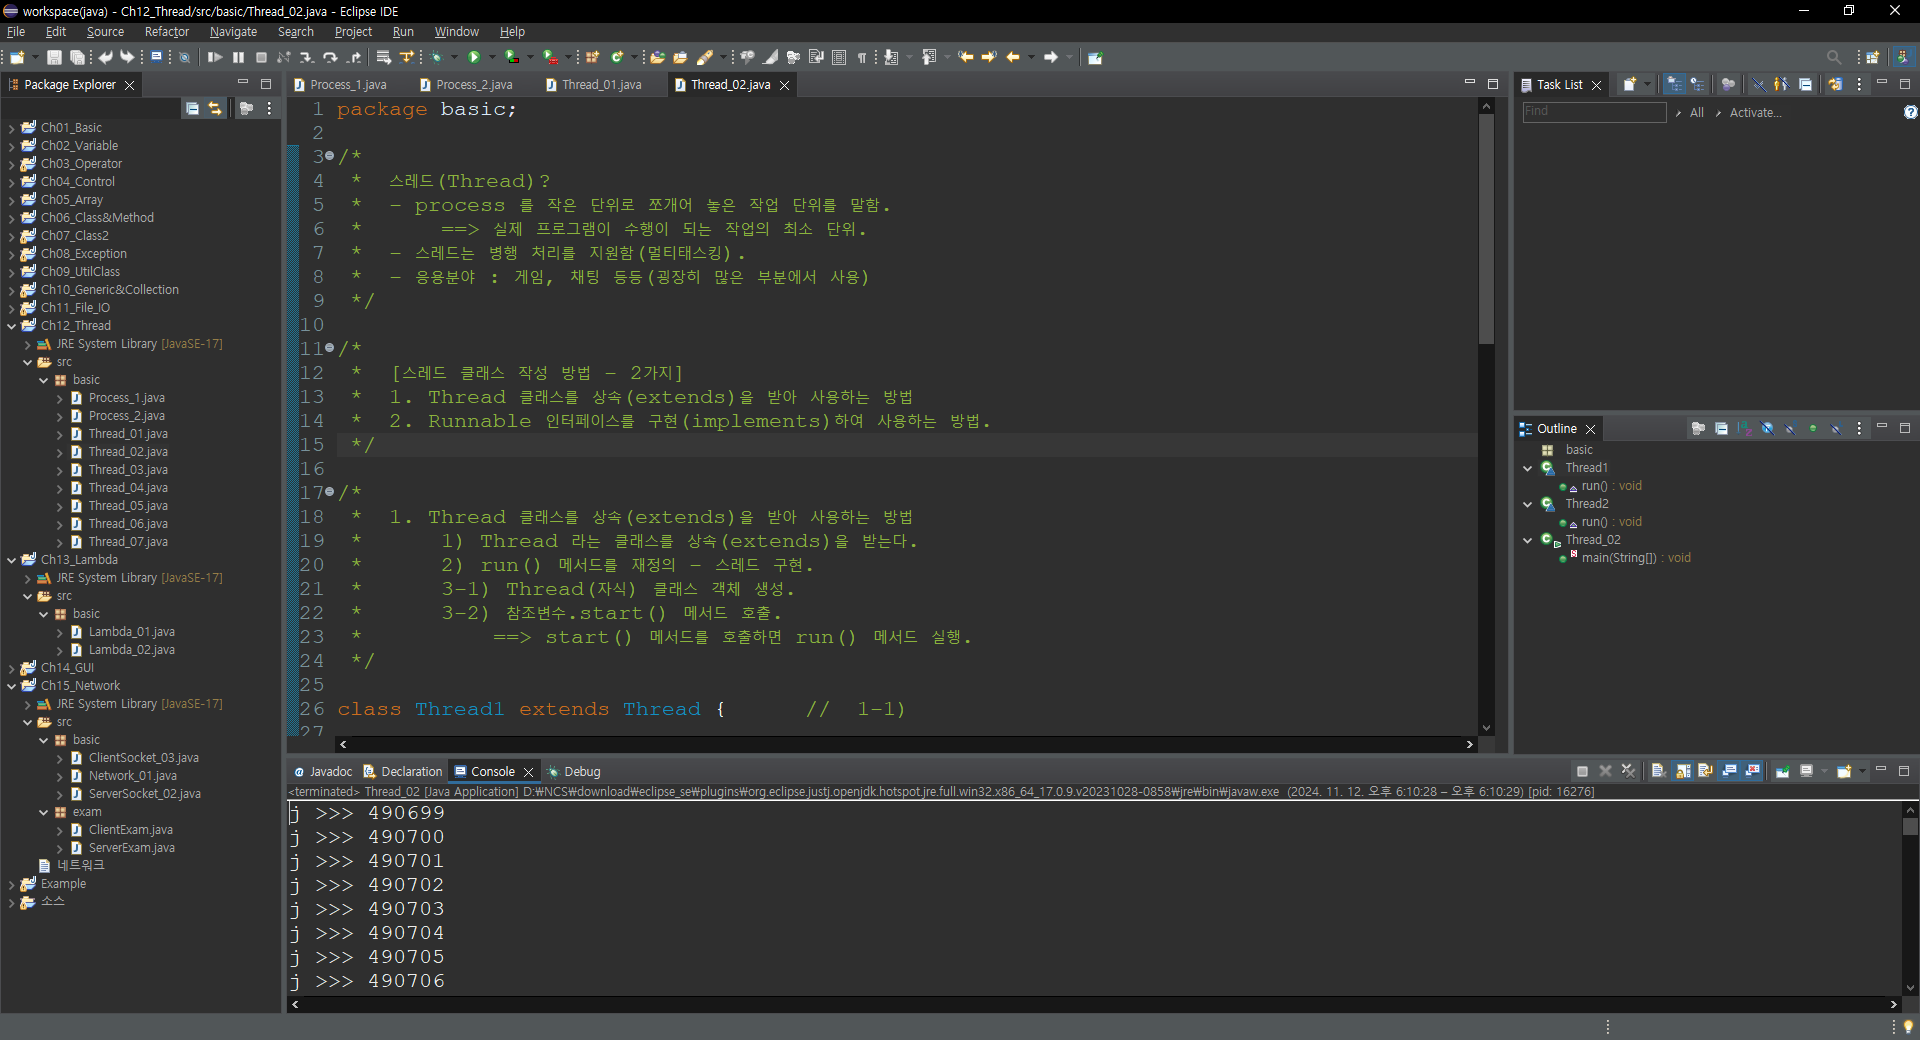The image size is (1920, 1040).
Task: Click the Save All toolbar icon
Action: (76, 58)
